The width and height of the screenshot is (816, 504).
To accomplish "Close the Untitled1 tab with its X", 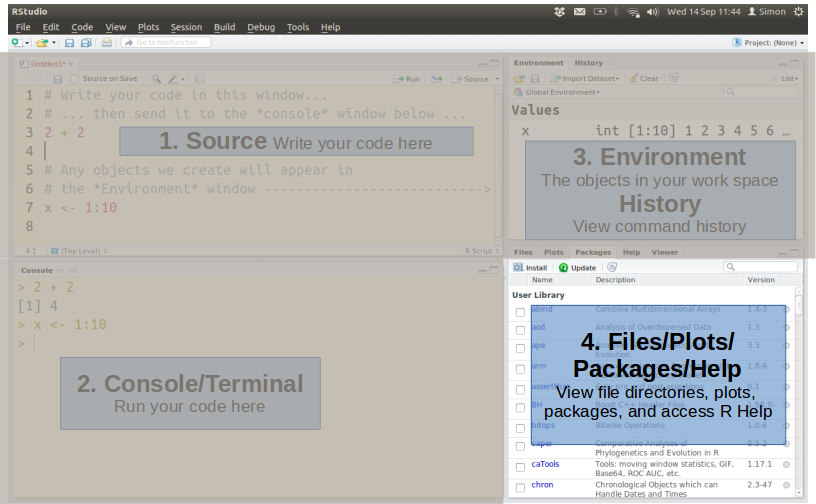I will click(x=71, y=65).
